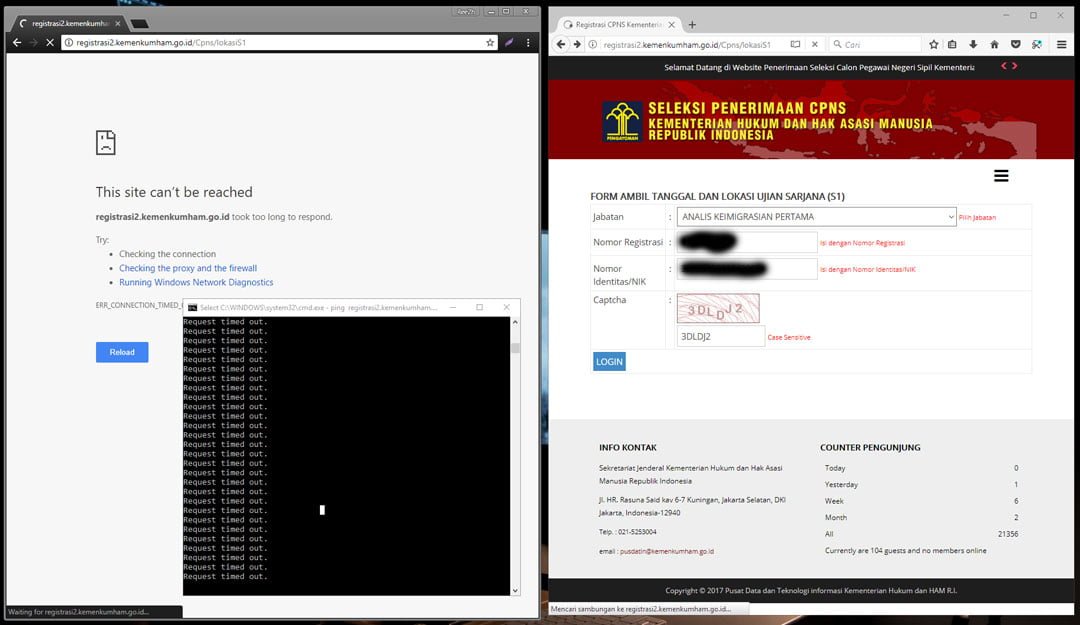The image size is (1080, 625).
Task: Focus the Firefox 'Cari' search box
Action: pos(875,44)
